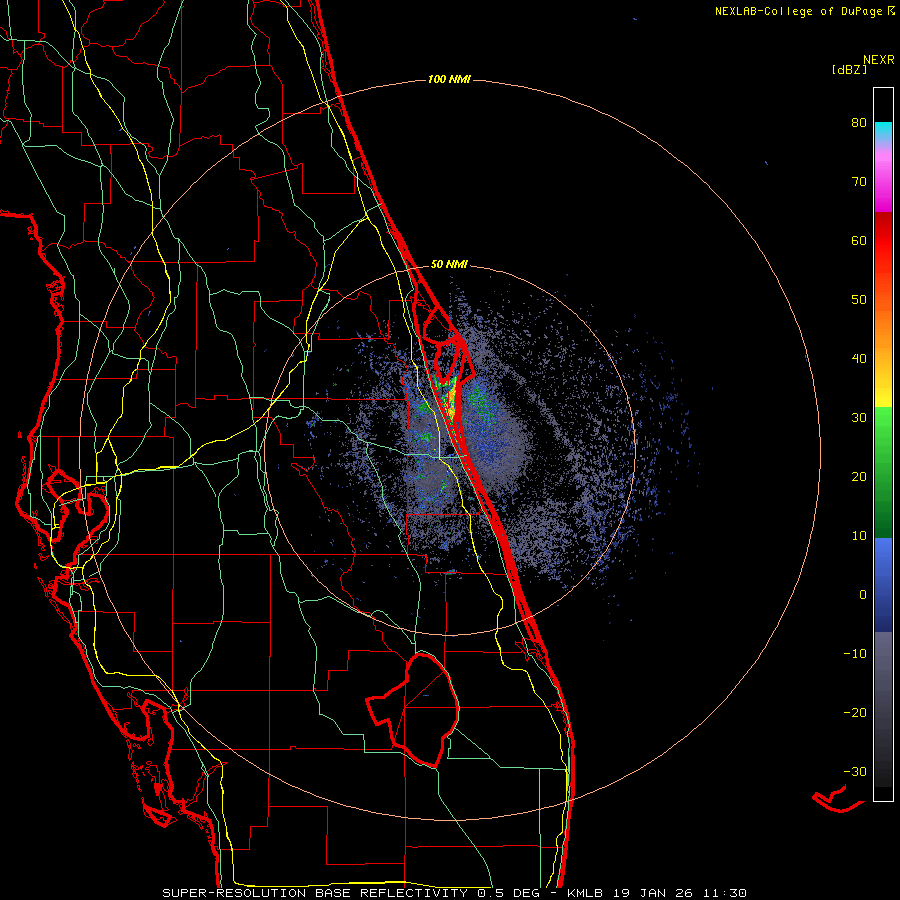Select the "NEXR" label above the scale
900x900 pixels.
pos(879,60)
